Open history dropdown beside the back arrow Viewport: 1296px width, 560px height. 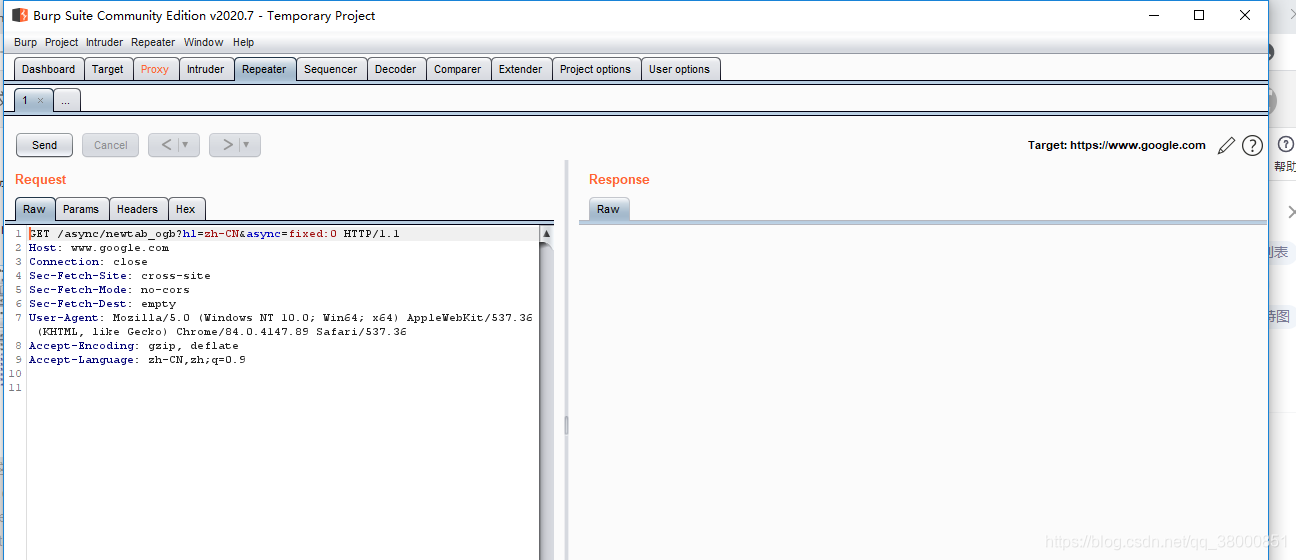click(x=186, y=145)
